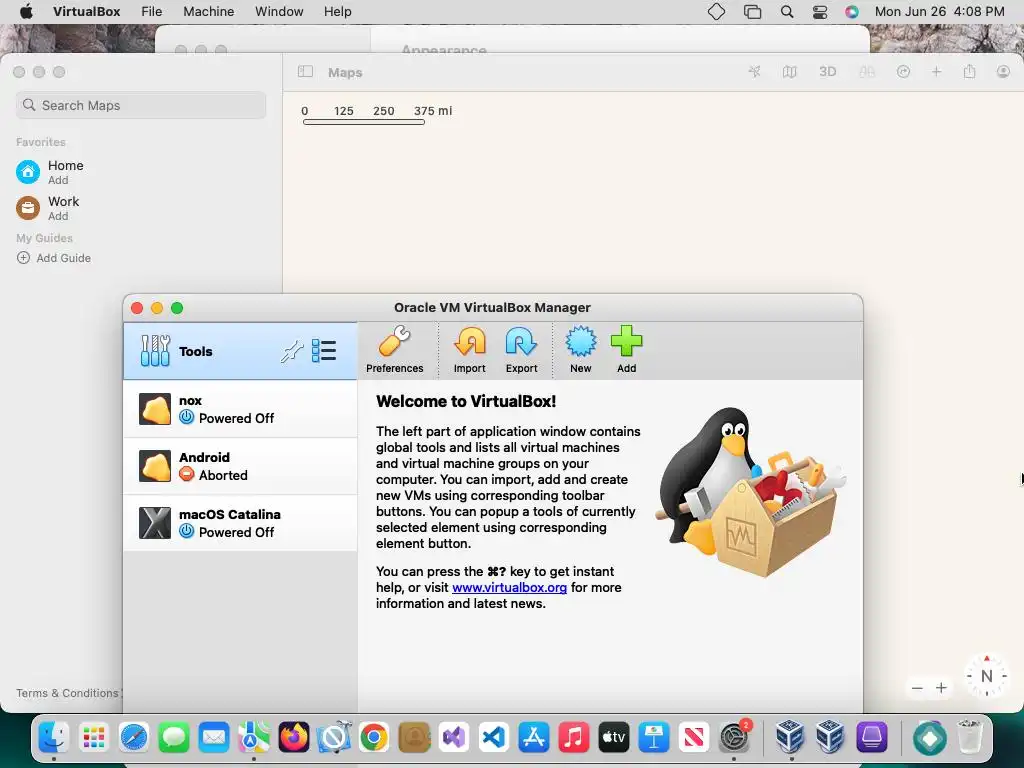Screen dimensions: 1024x768
Task: Open the Apple menu
Action: tap(26, 12)
